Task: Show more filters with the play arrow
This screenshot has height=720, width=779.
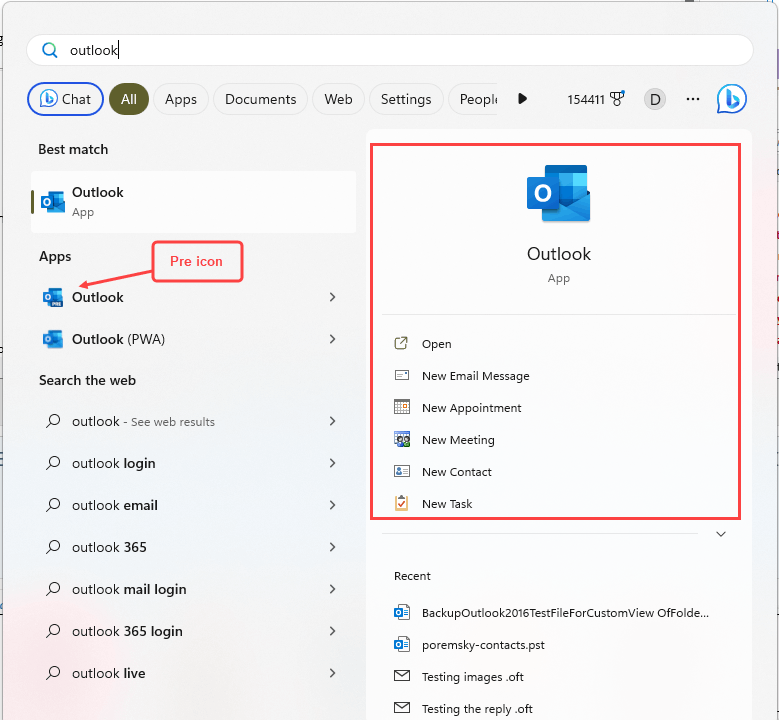Action: pos(522,98)
